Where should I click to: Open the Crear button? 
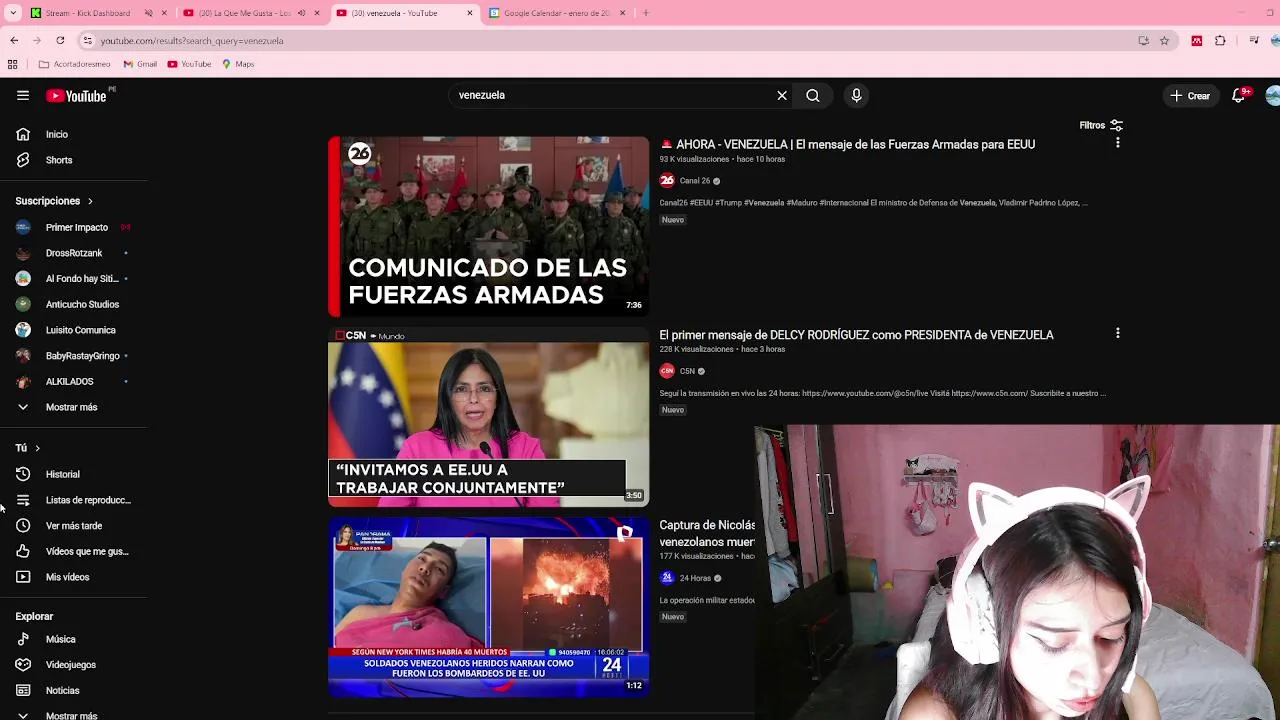1190,95
